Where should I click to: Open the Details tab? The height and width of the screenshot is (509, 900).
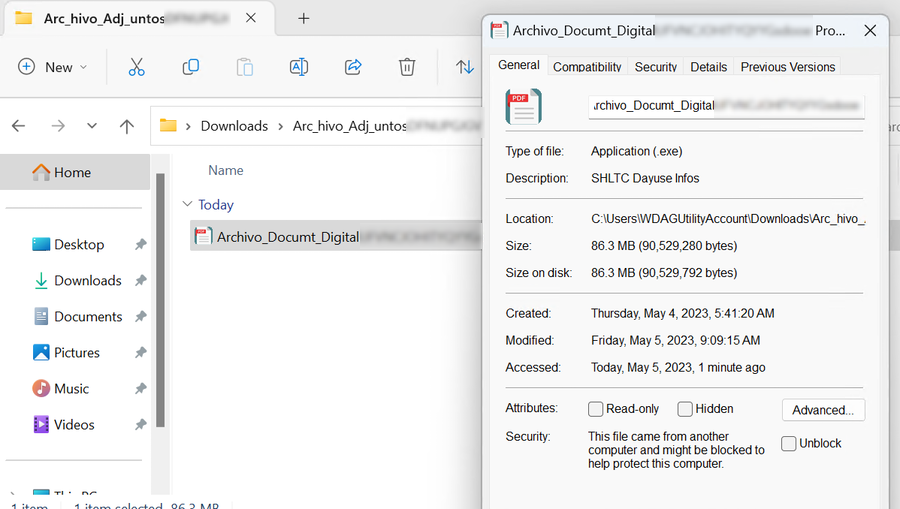click(708, 67)
